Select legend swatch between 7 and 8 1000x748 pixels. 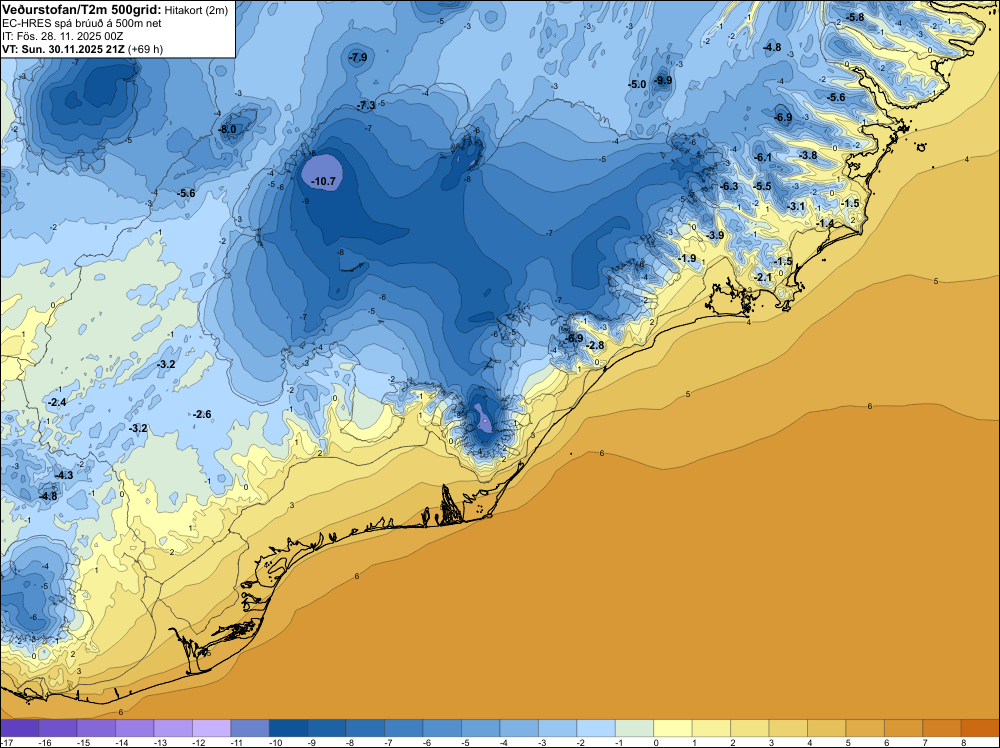point(942,728)
